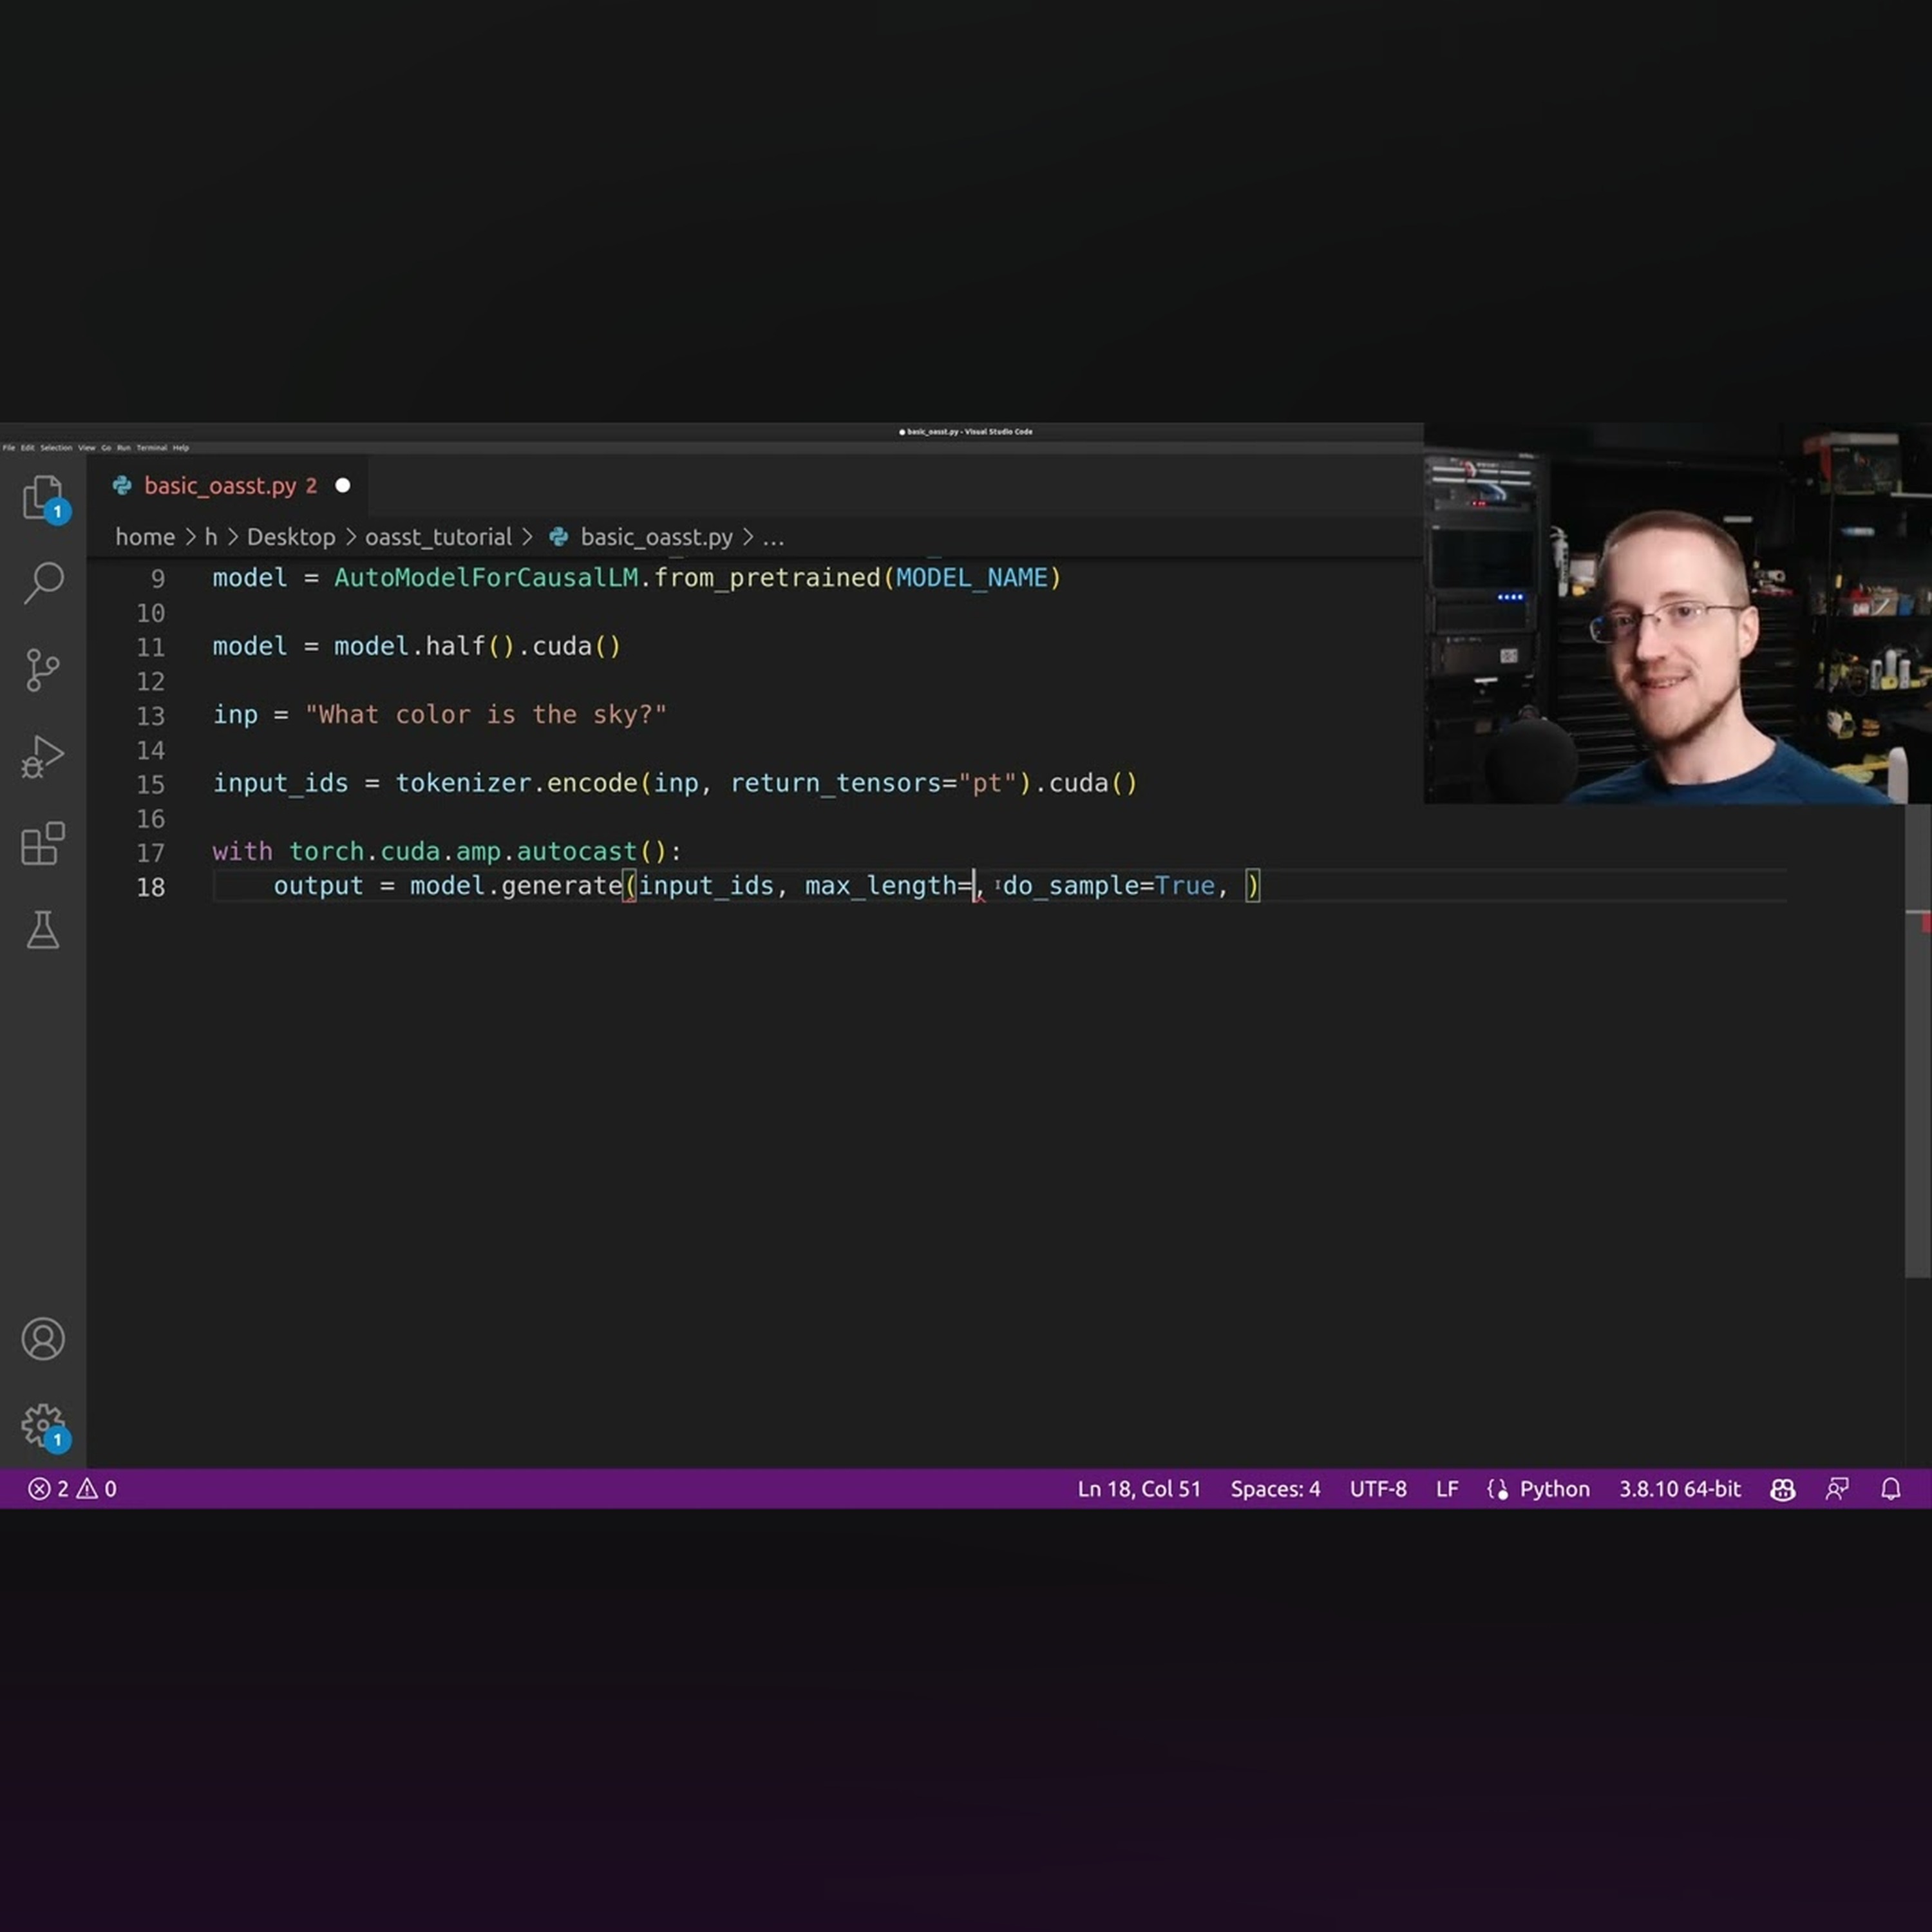Image resolution: width=1932 pixels, height=1932 pixels.
Task: Expand the 'h' breadcrumb segment
Action: point(211,537)
